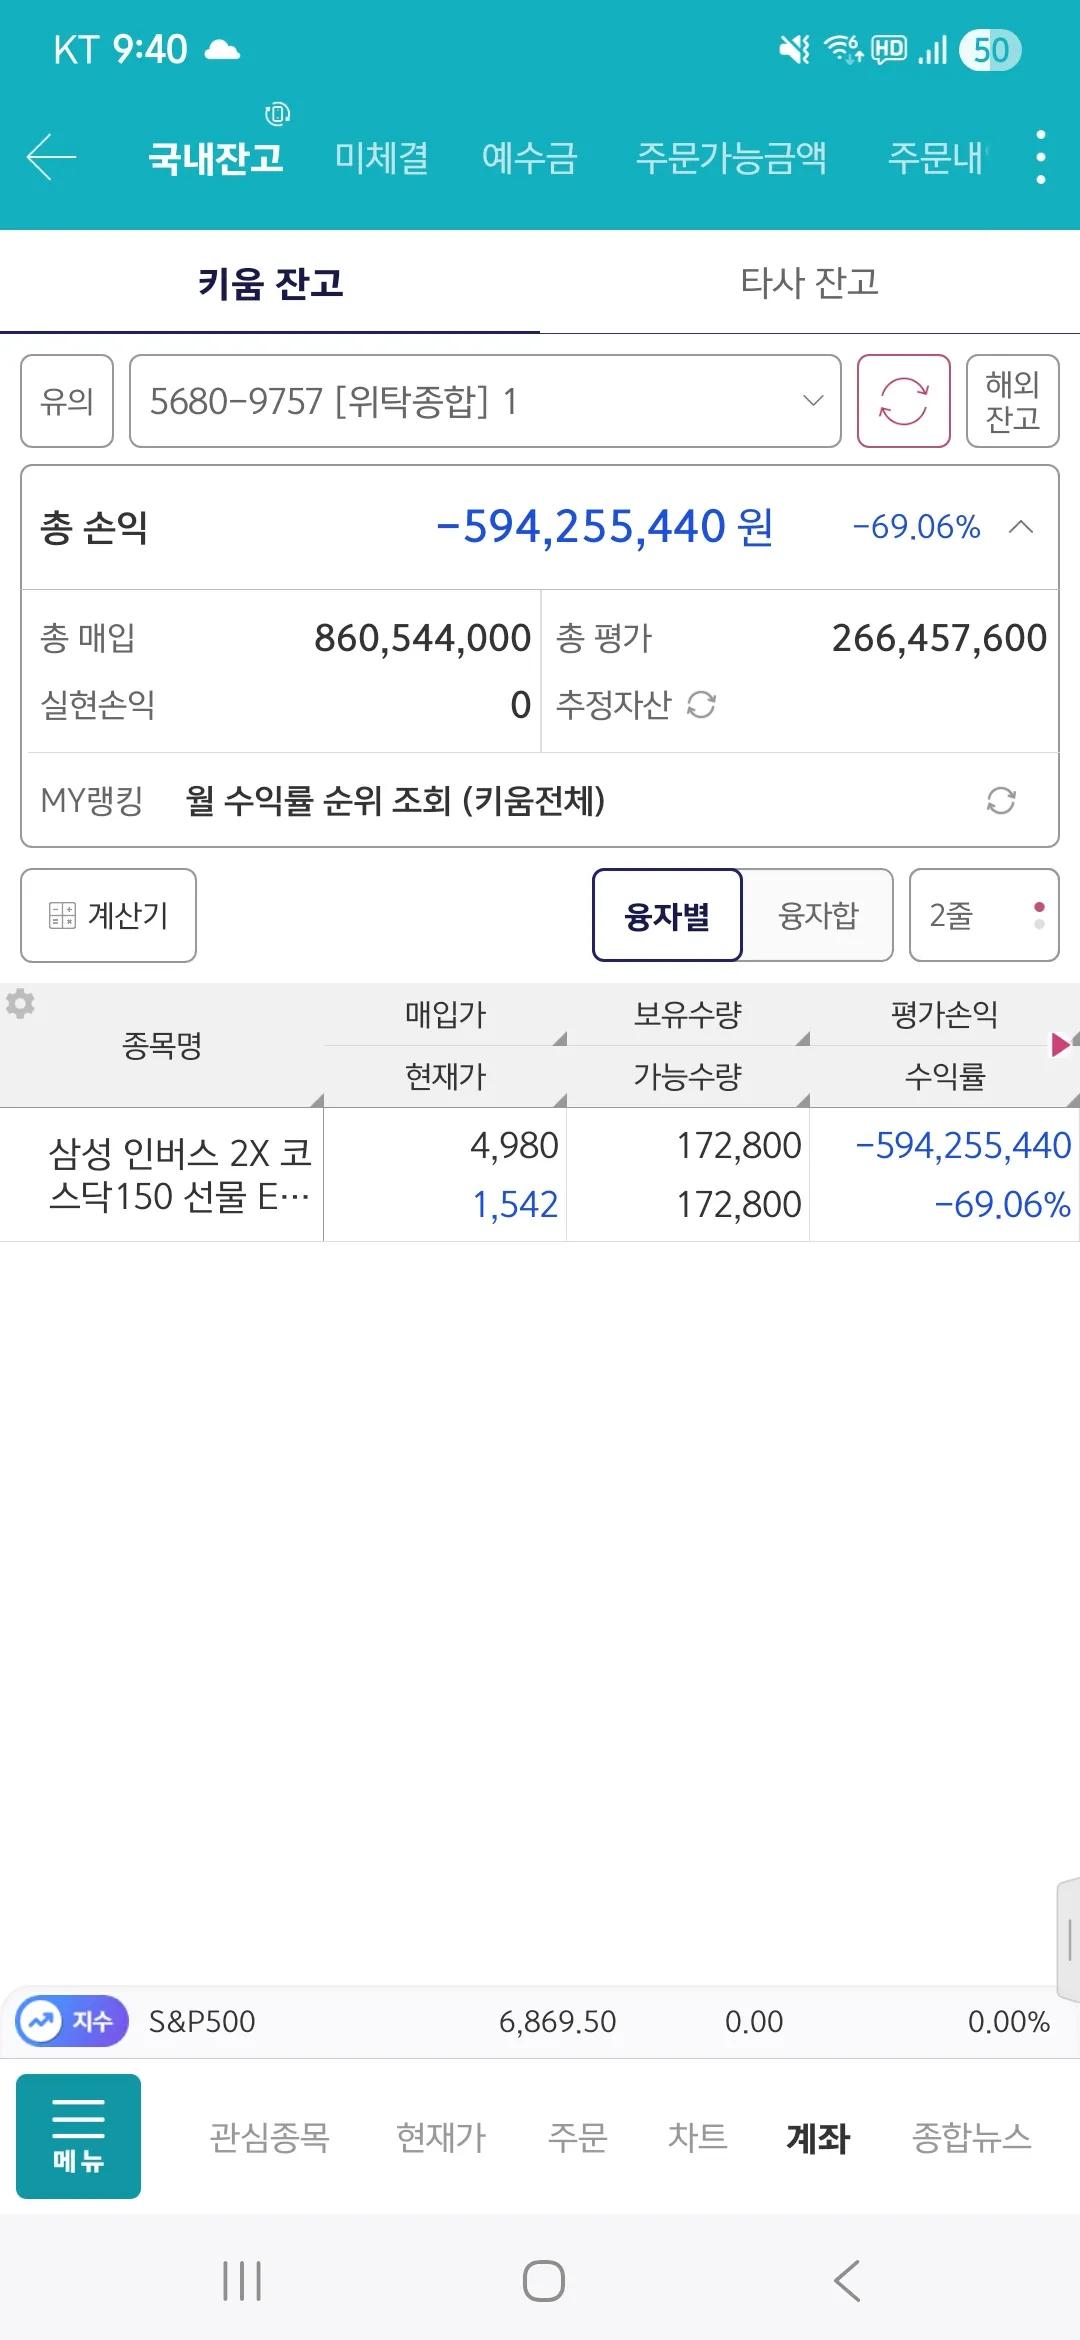Open the teal menu button
Viewport: 1080px width, 2340px height.
coord(78,2137)
